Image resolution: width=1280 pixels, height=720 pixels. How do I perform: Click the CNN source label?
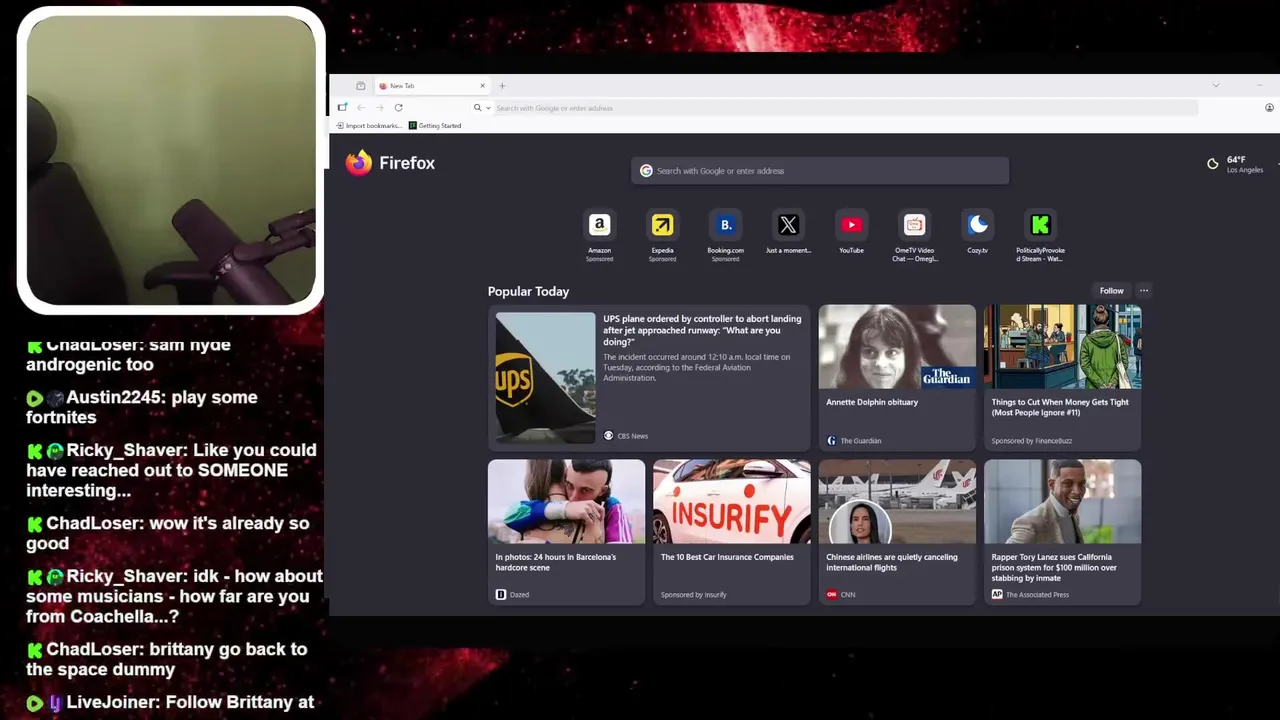[x=840, y=594]
